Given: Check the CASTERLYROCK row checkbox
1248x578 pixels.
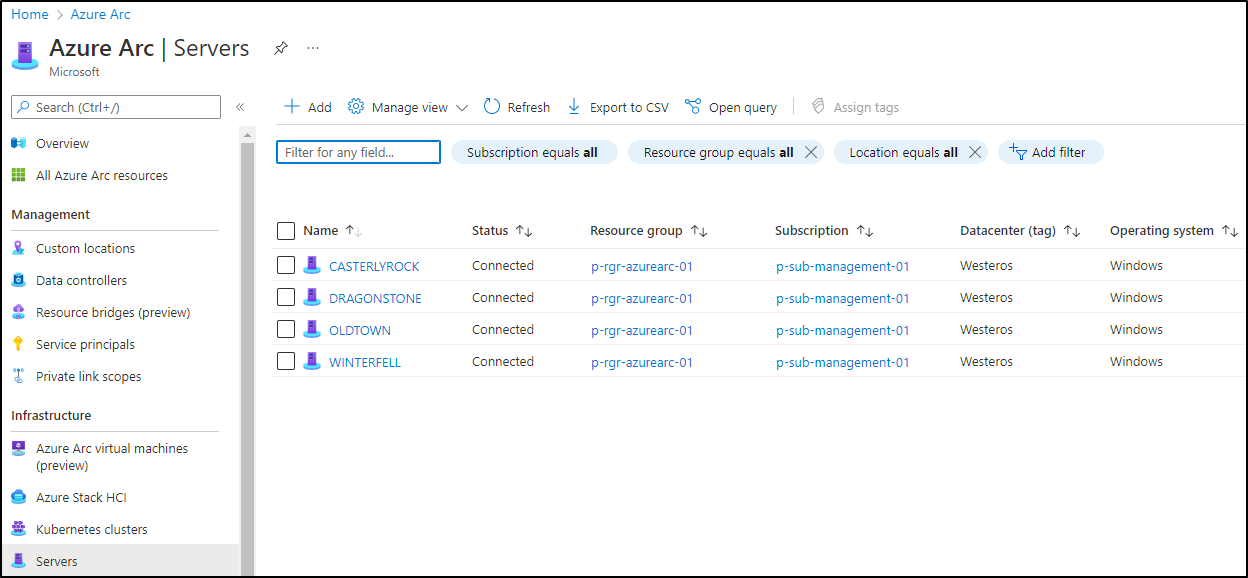Looking at the screenshot, I should click(286, 266).
